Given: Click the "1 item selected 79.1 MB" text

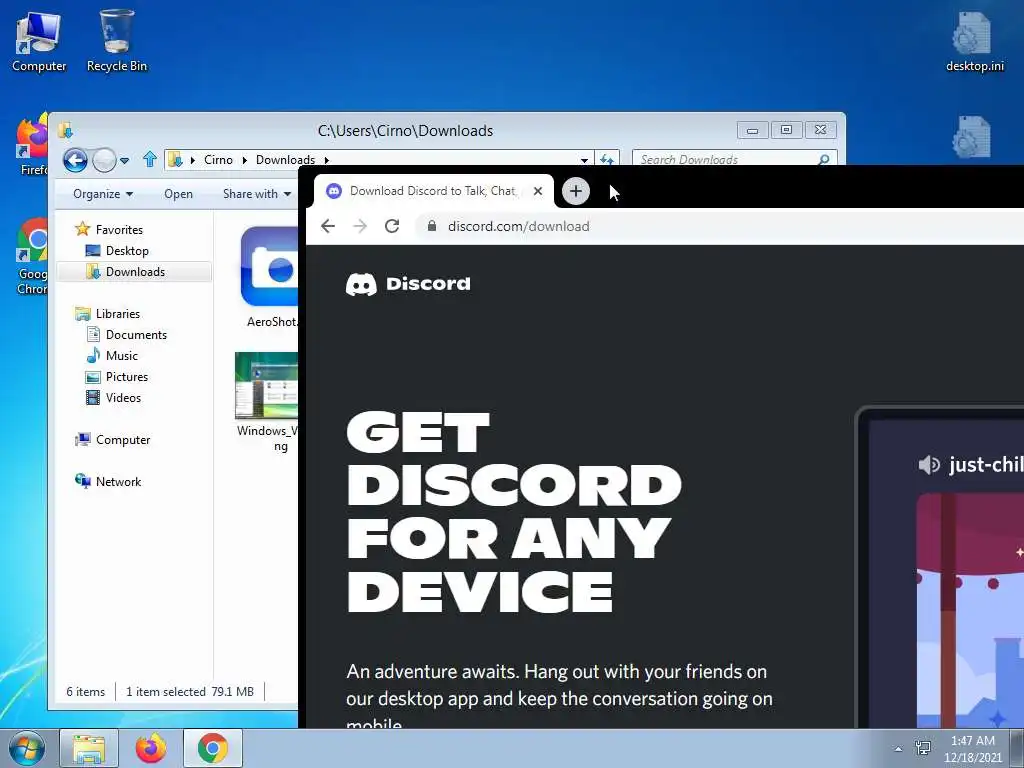Looking at the screenshot, I should 190,692.
